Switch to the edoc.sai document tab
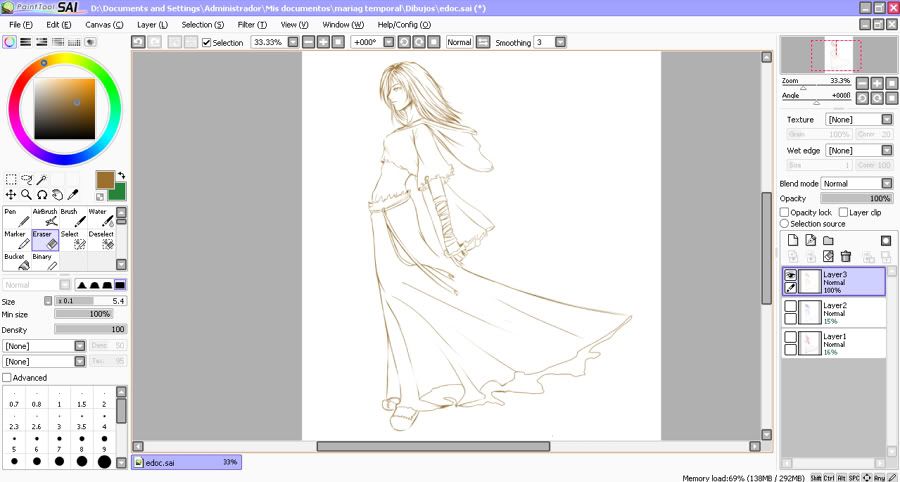Screen dimensions: 900x482 click(187, 462)
